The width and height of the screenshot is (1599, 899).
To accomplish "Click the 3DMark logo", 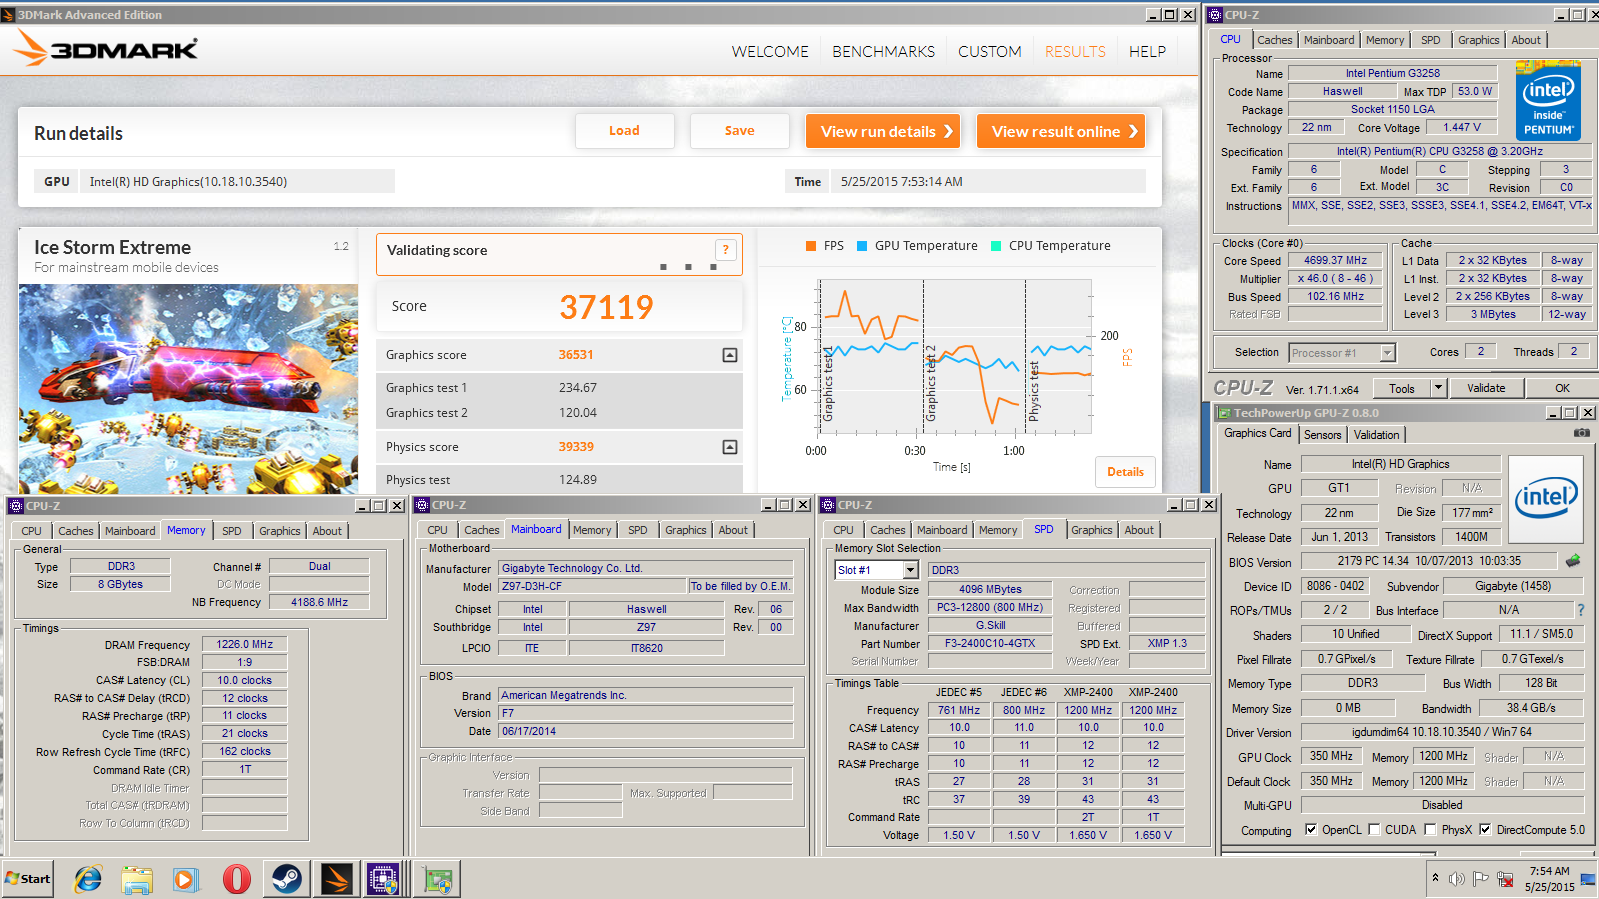I will pos(107,48).
